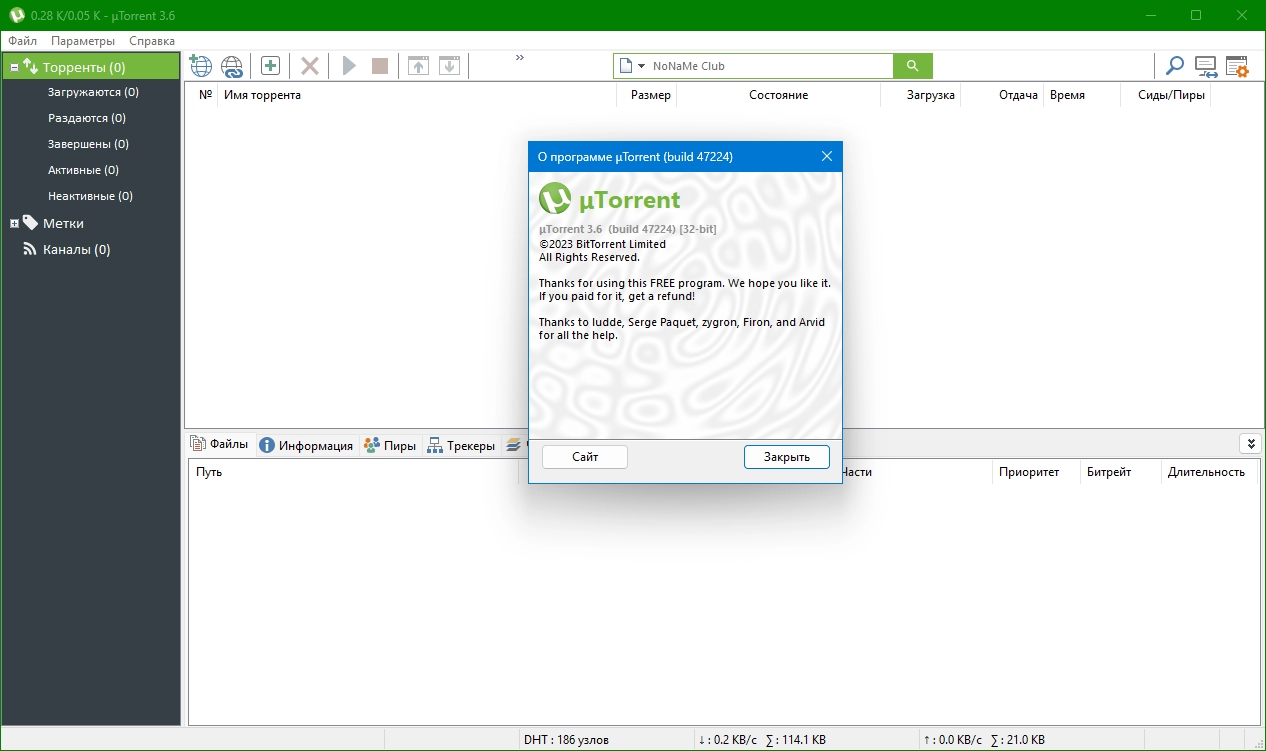
Task: Click µTorrent app icon in title bar
Action: (17, 15)
